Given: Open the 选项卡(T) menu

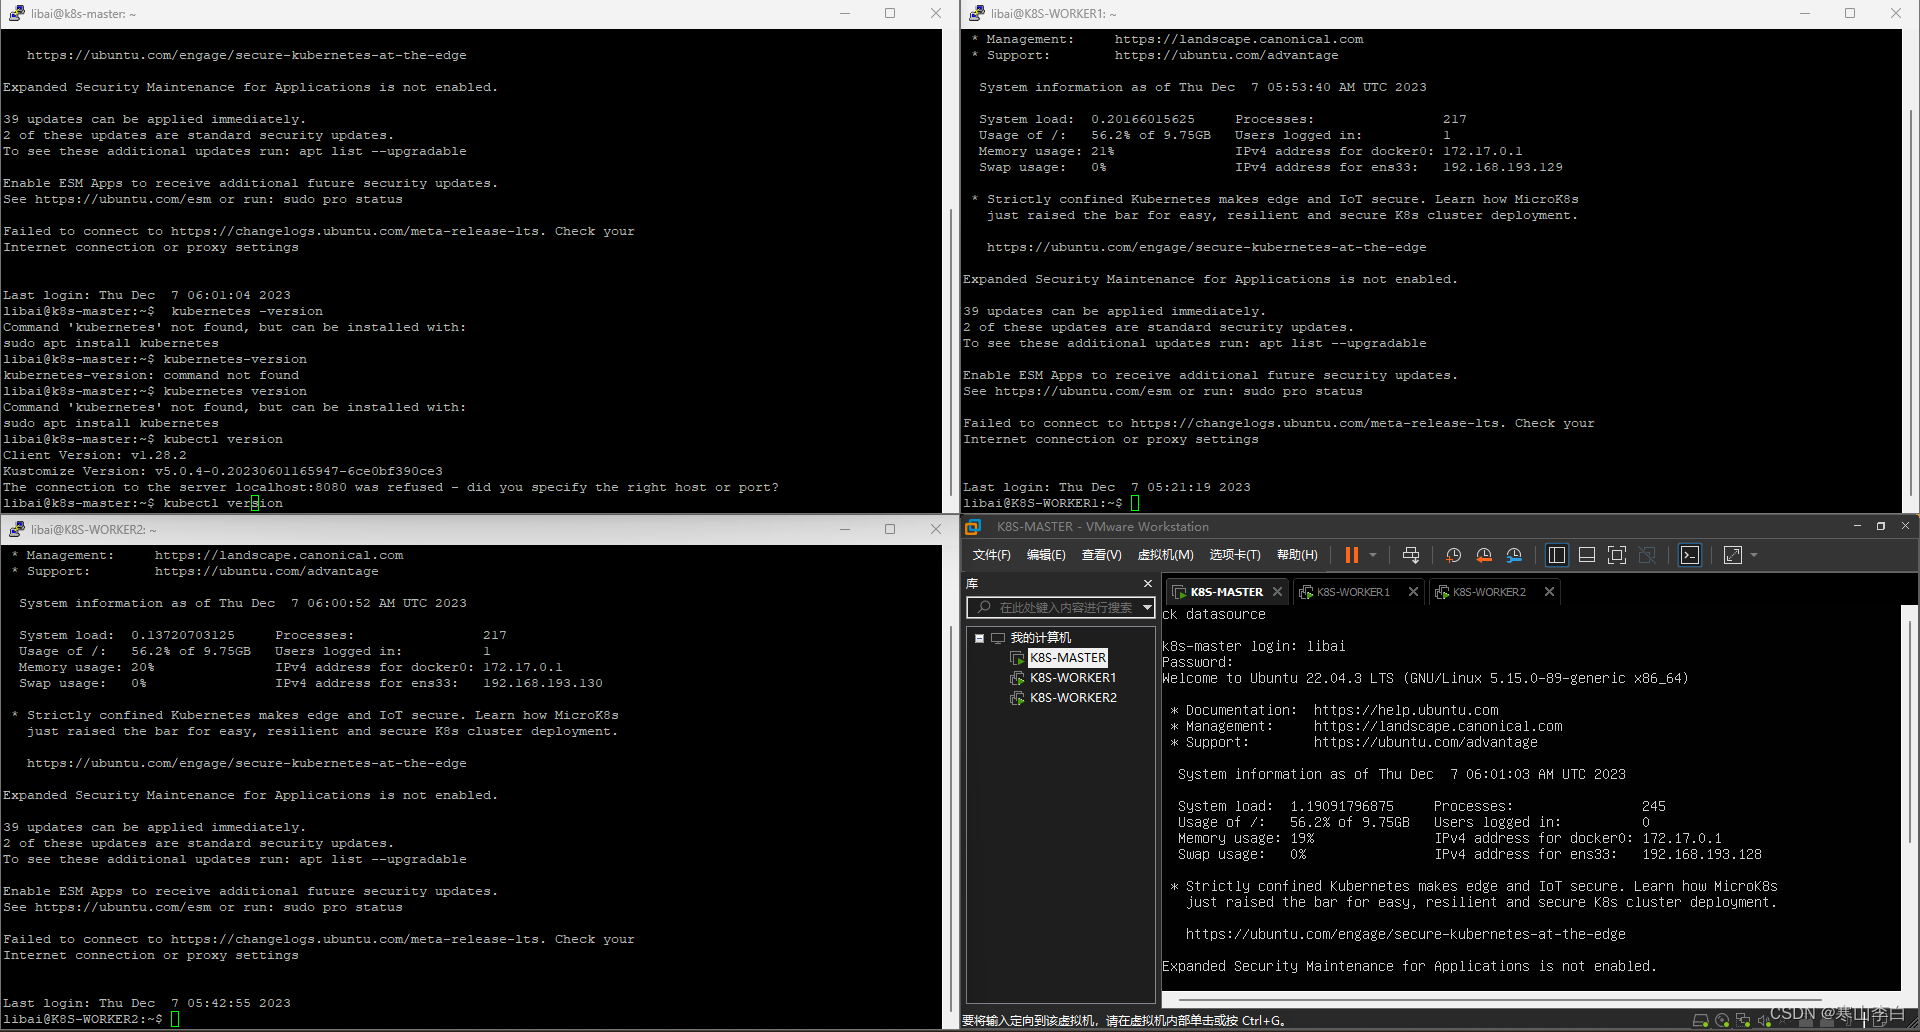Looking at the screenshot, I should click(1235, 555).
